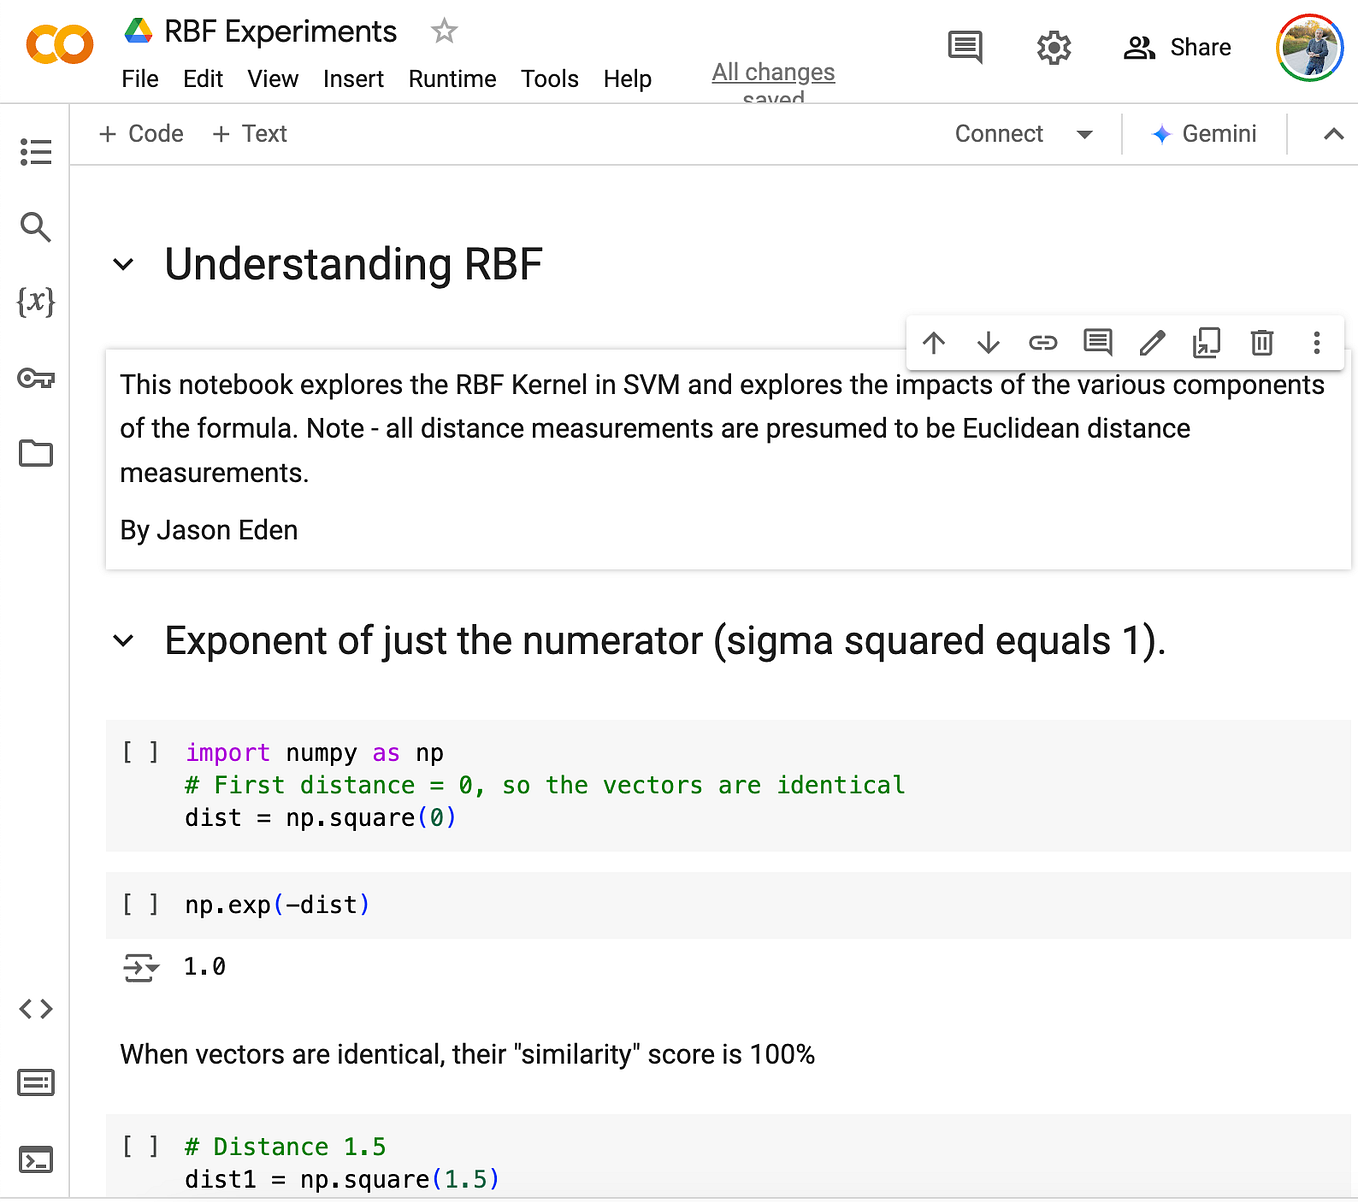The height and width of the screenshot is (1202, 1358).
Task: Share the notebook
Action: 1178,47
